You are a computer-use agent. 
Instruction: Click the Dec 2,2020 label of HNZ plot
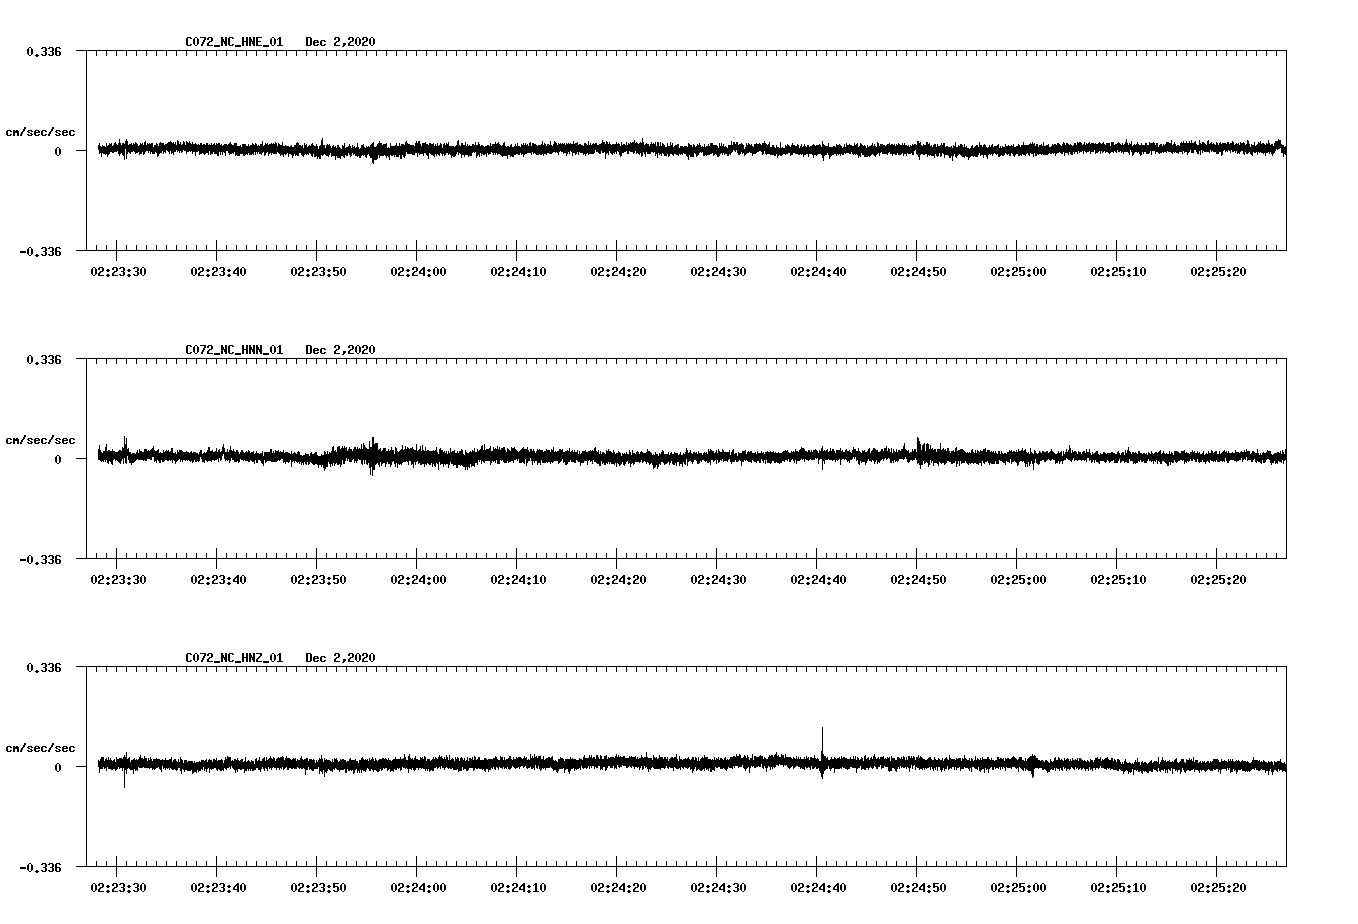340,656
